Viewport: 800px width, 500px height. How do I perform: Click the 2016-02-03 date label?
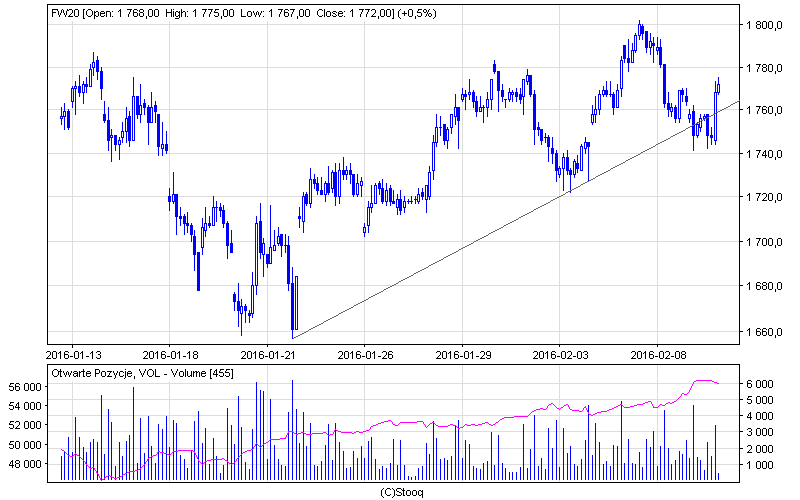point(560,355)
